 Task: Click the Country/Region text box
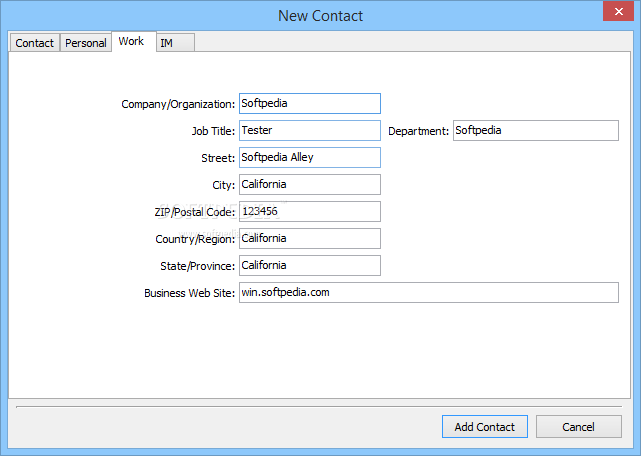coord(310,238)
